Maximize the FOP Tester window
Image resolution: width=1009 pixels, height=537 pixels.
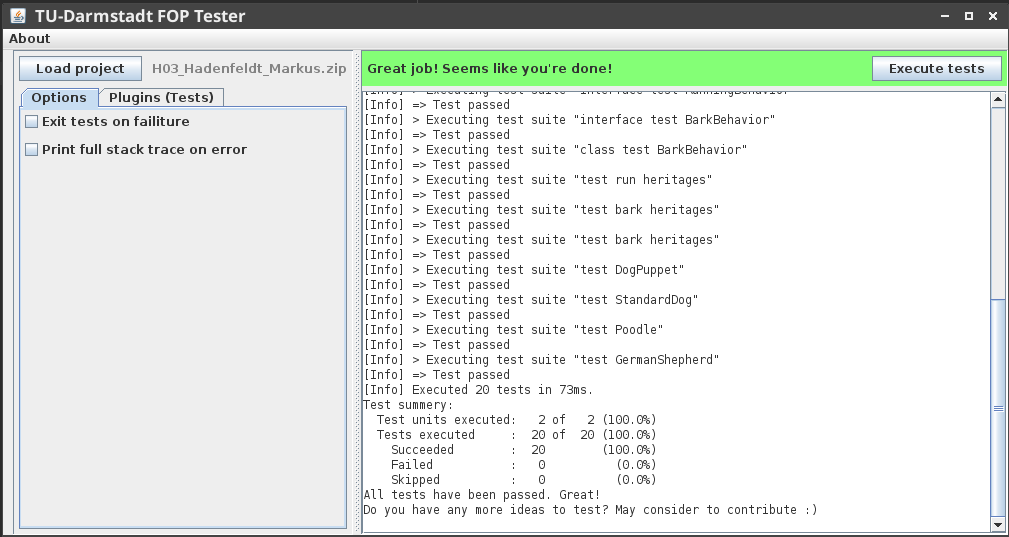(968, 16)
